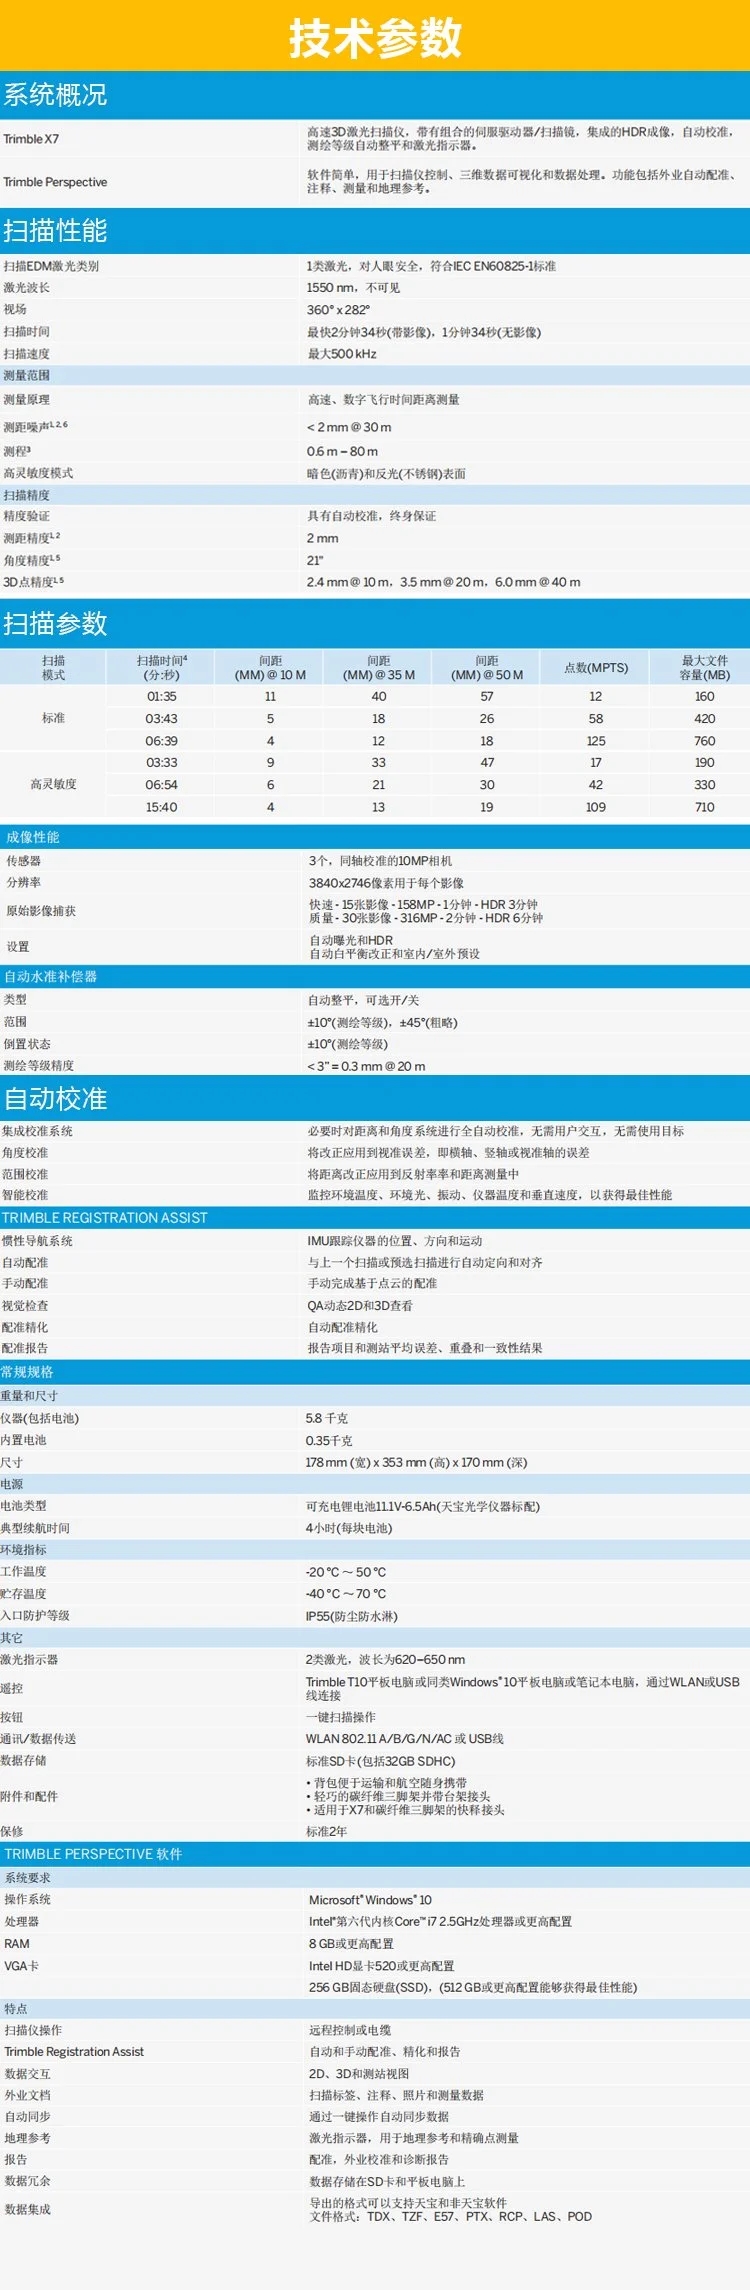This screenshot has height=2290, width=750.
Task: Click the 点数(MPTS) column header
Action: (x=596, y=667)
